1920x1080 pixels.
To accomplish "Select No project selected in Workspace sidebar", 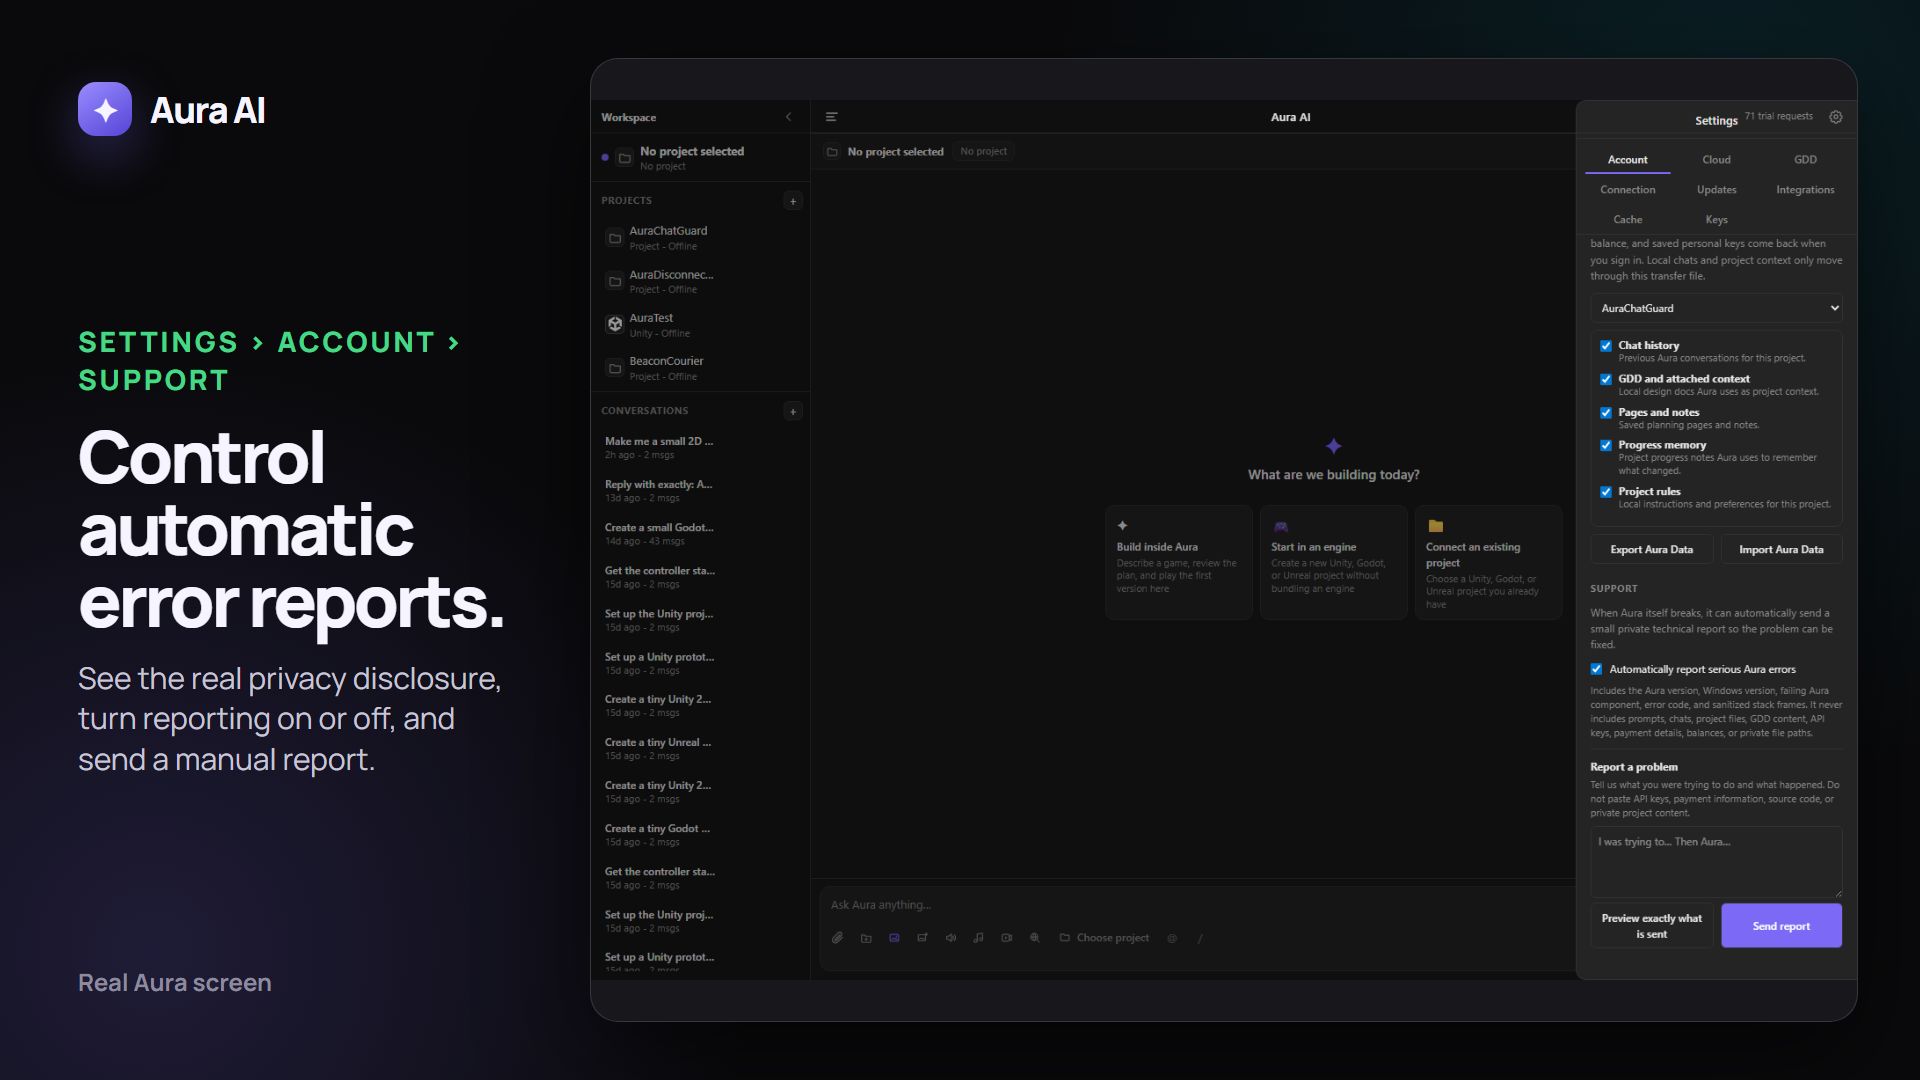I will tap(700, 158).
